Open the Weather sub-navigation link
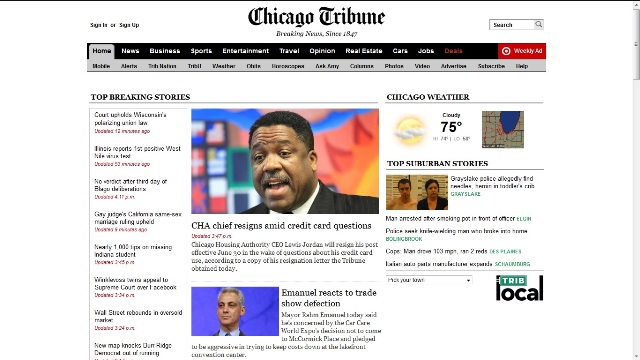The width and height of the screenshot is (640, 360). point(224,66)
